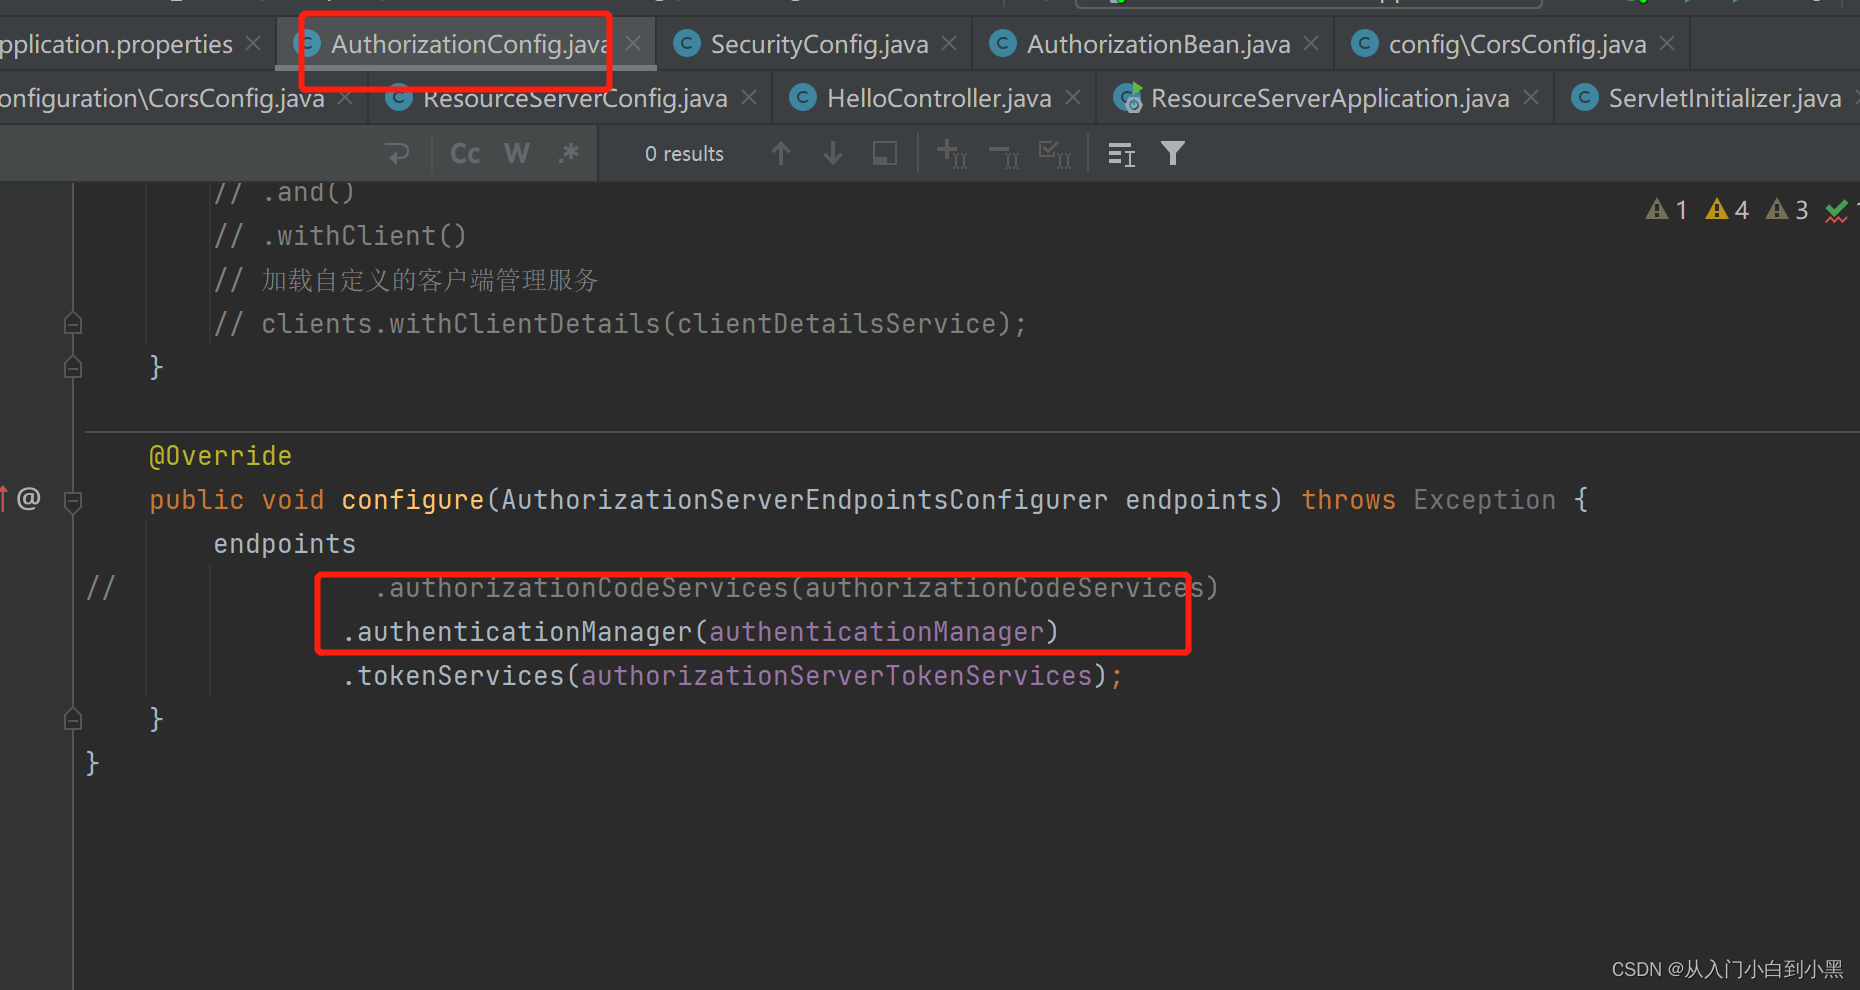Click the commented clients.withClientDetails line
This screenshot has height=990, width=1860.
coord(620,324)
